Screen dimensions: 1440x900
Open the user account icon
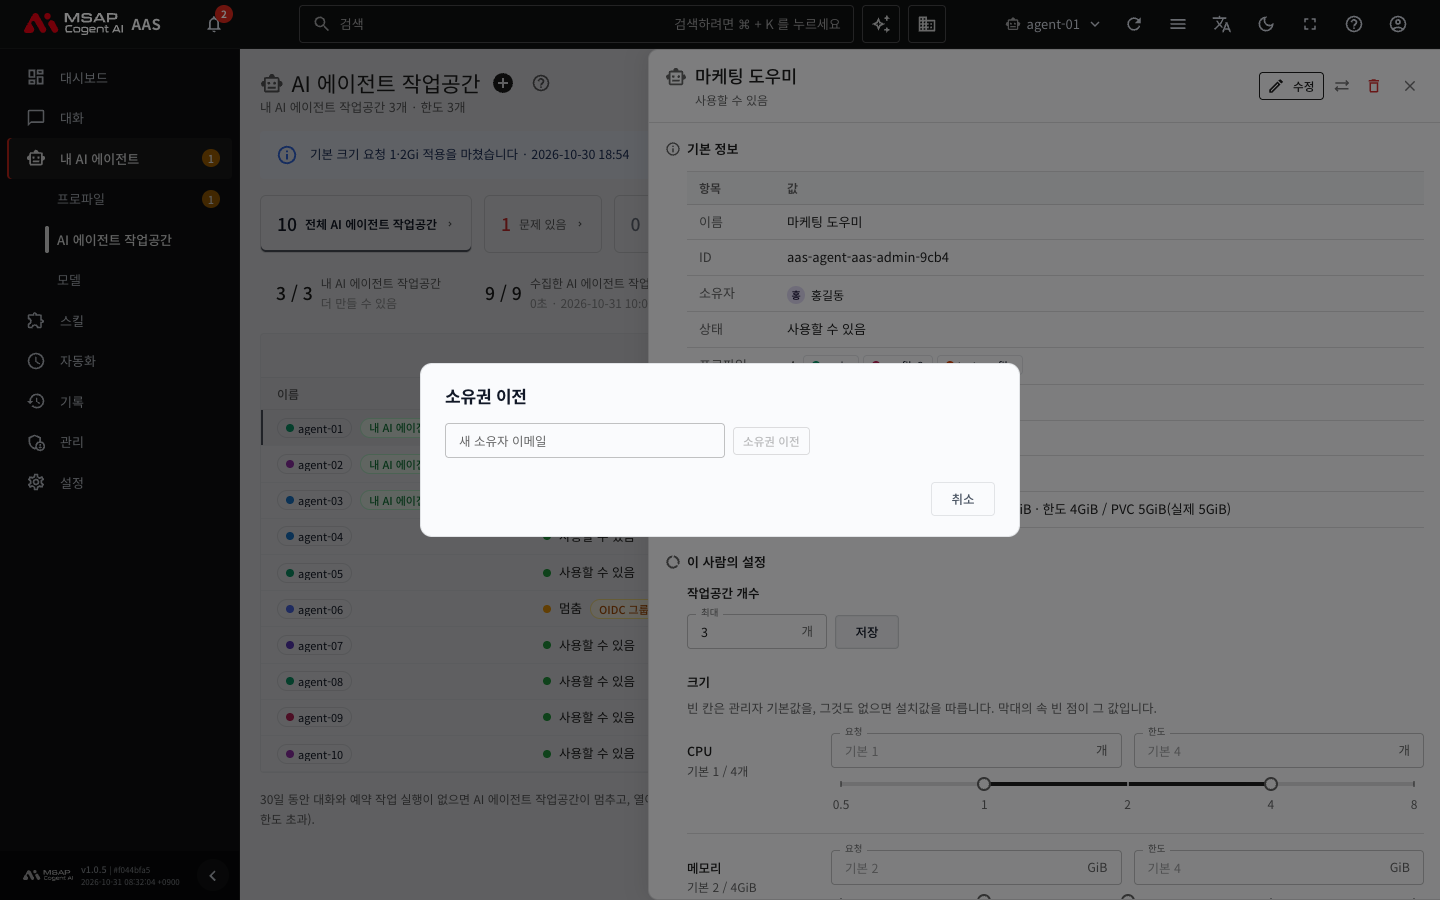[x=1398, y=24]
